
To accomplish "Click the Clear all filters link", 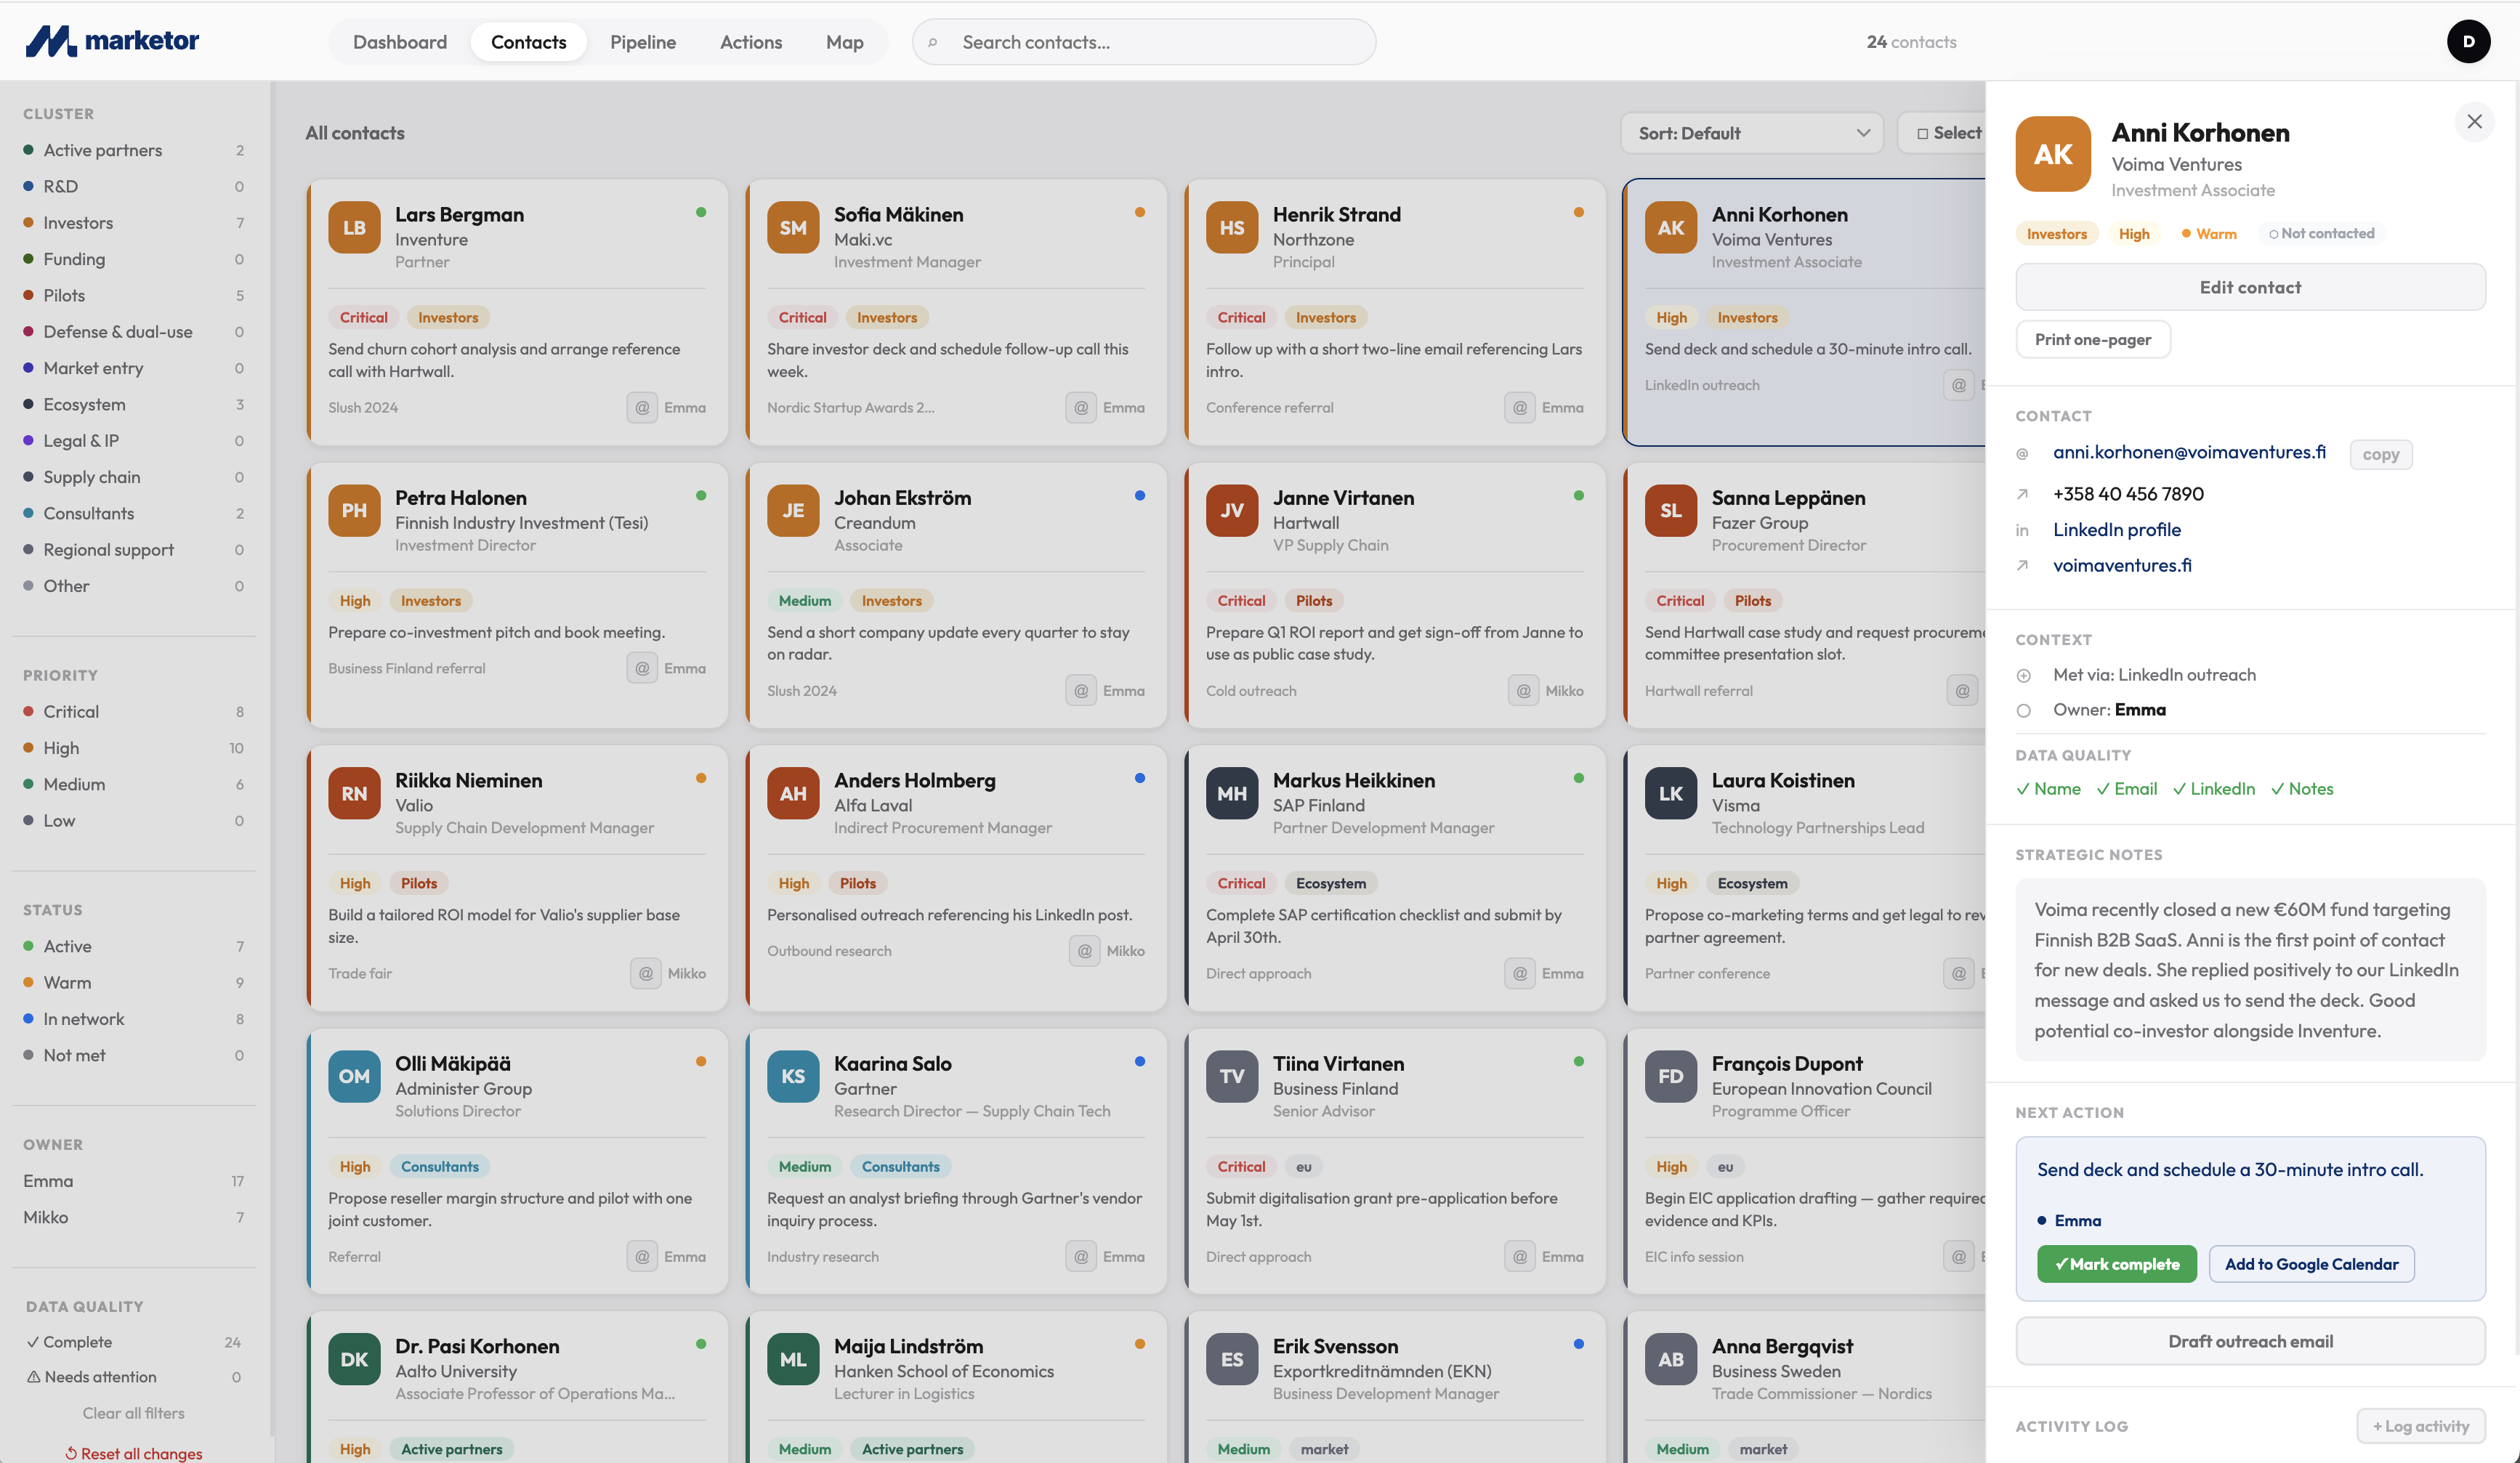I will pos(133,1413).
